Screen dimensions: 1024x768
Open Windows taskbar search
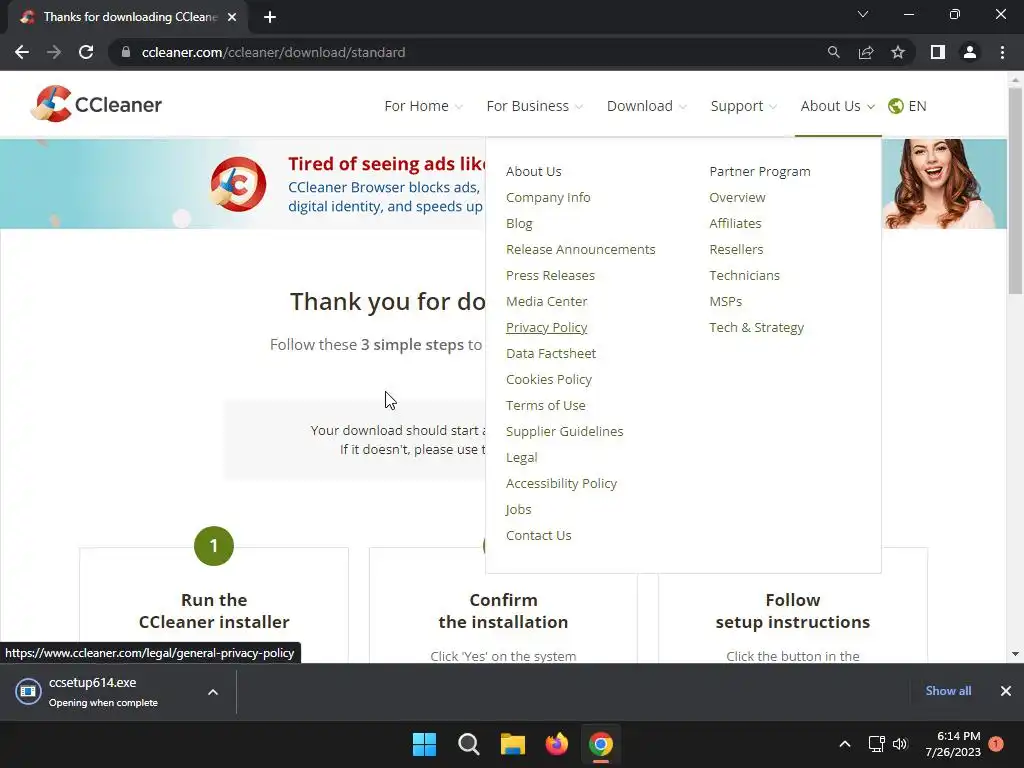469,744
